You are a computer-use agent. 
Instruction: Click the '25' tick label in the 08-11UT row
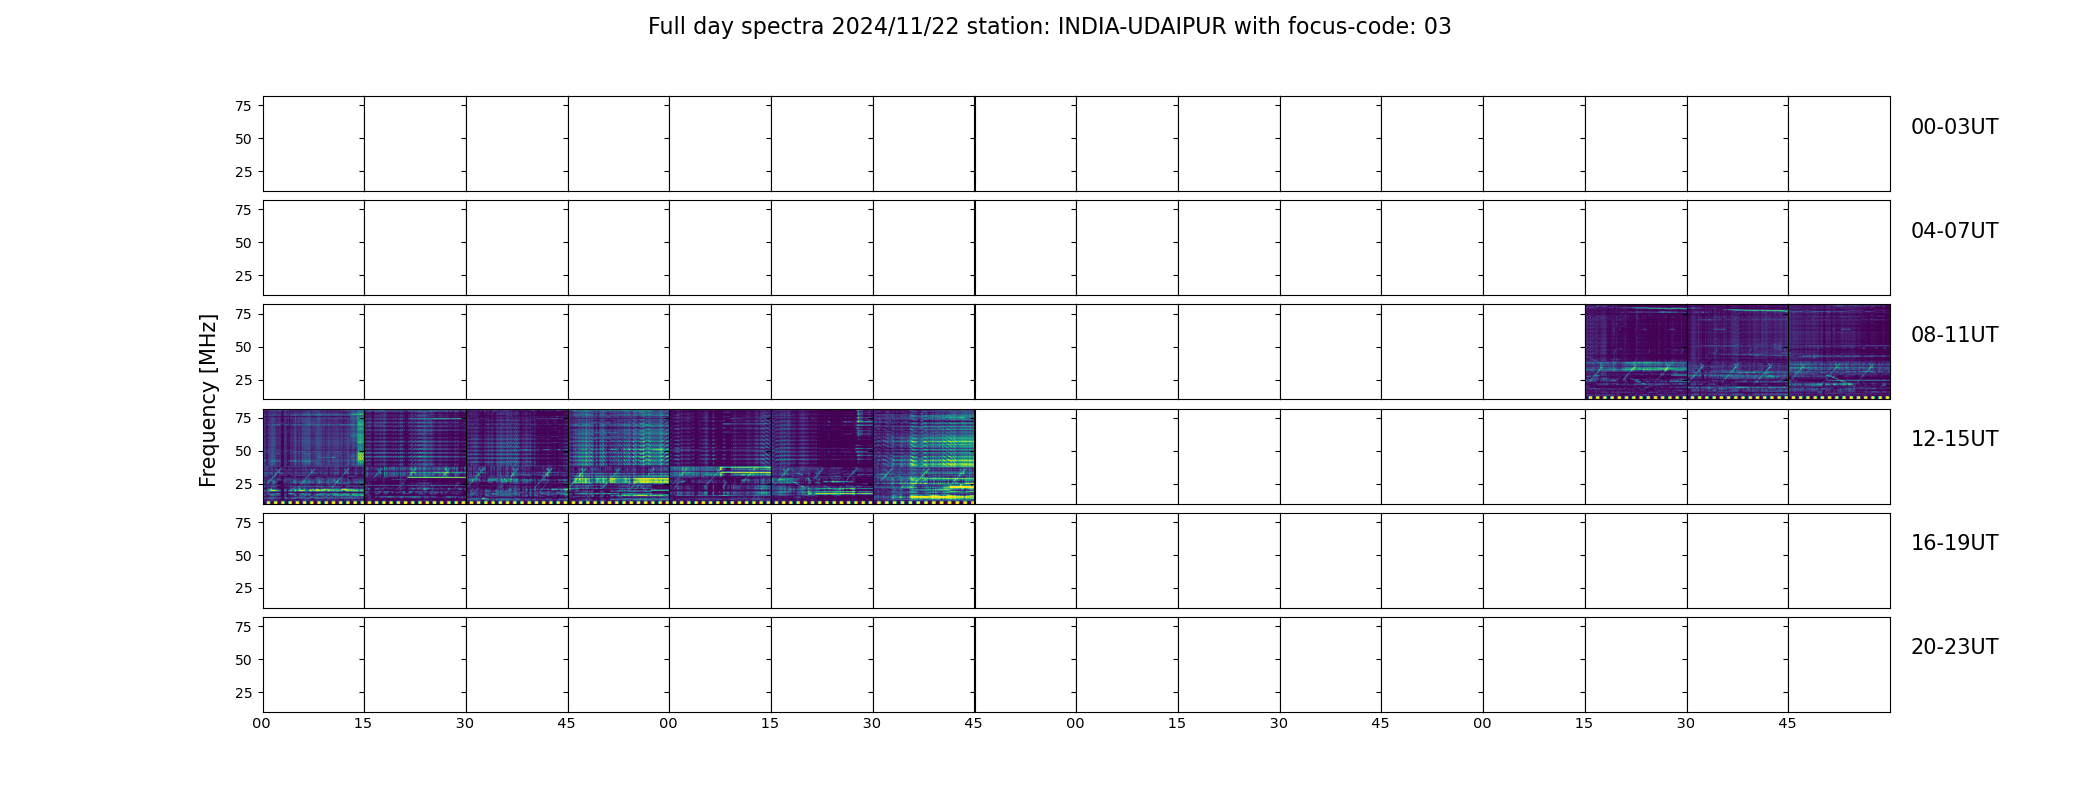[243, 380]
